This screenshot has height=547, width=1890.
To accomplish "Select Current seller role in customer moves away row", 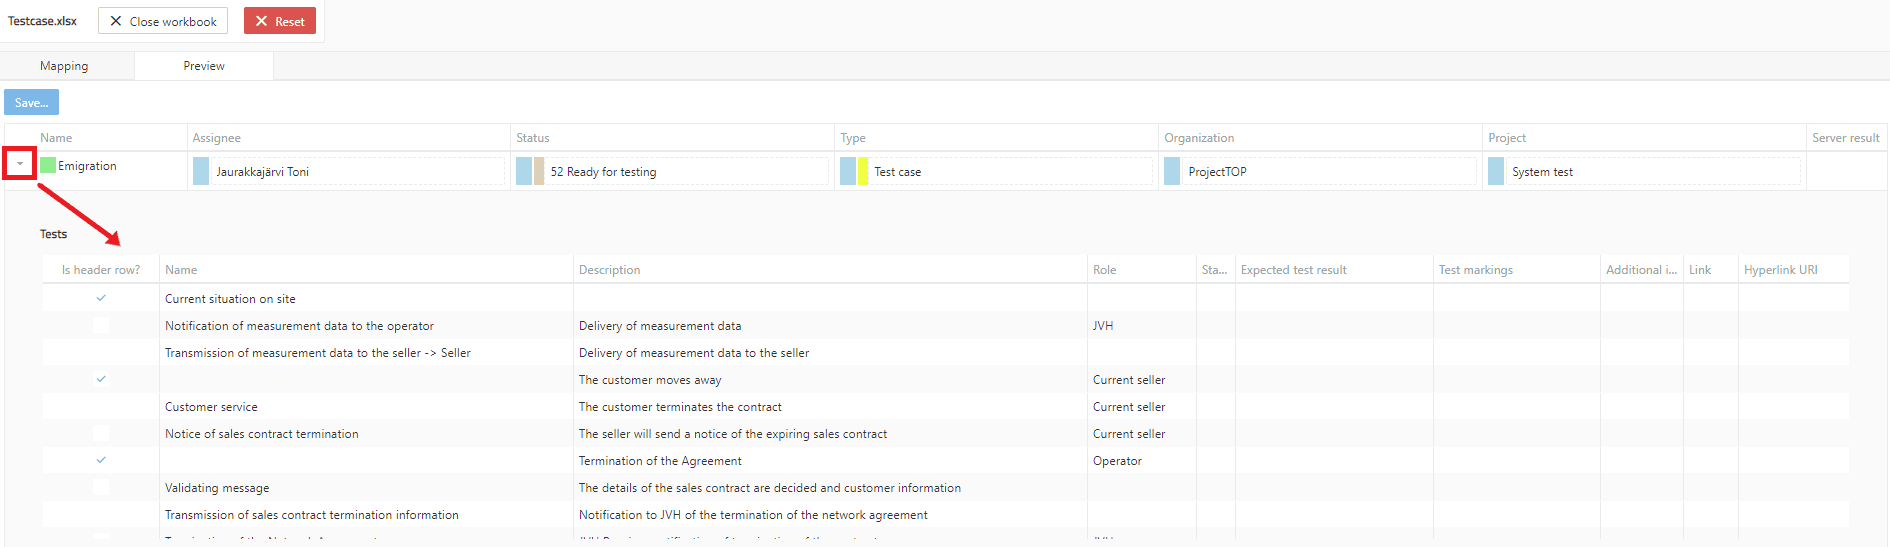I will (1142, 379).
